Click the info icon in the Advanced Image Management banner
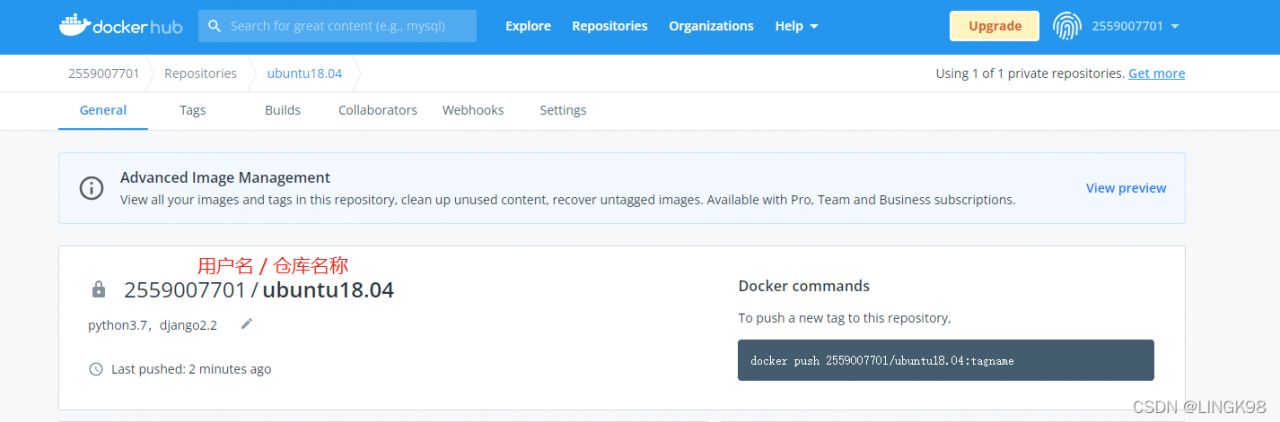The width and height of the screenshot is (1280, 422). pos(91,188)
